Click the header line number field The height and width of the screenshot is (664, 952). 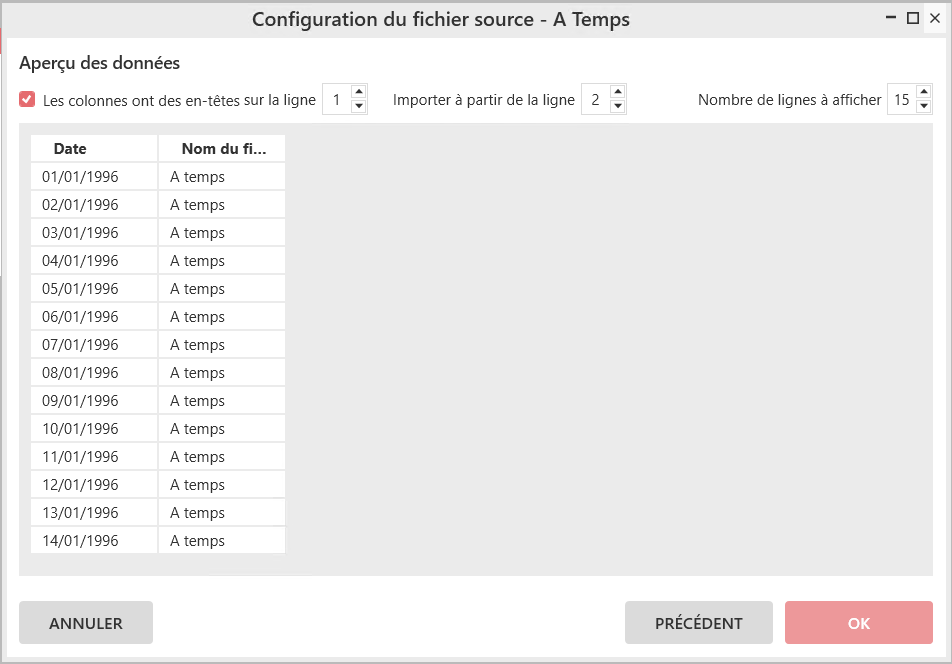(x=337, y=100)
